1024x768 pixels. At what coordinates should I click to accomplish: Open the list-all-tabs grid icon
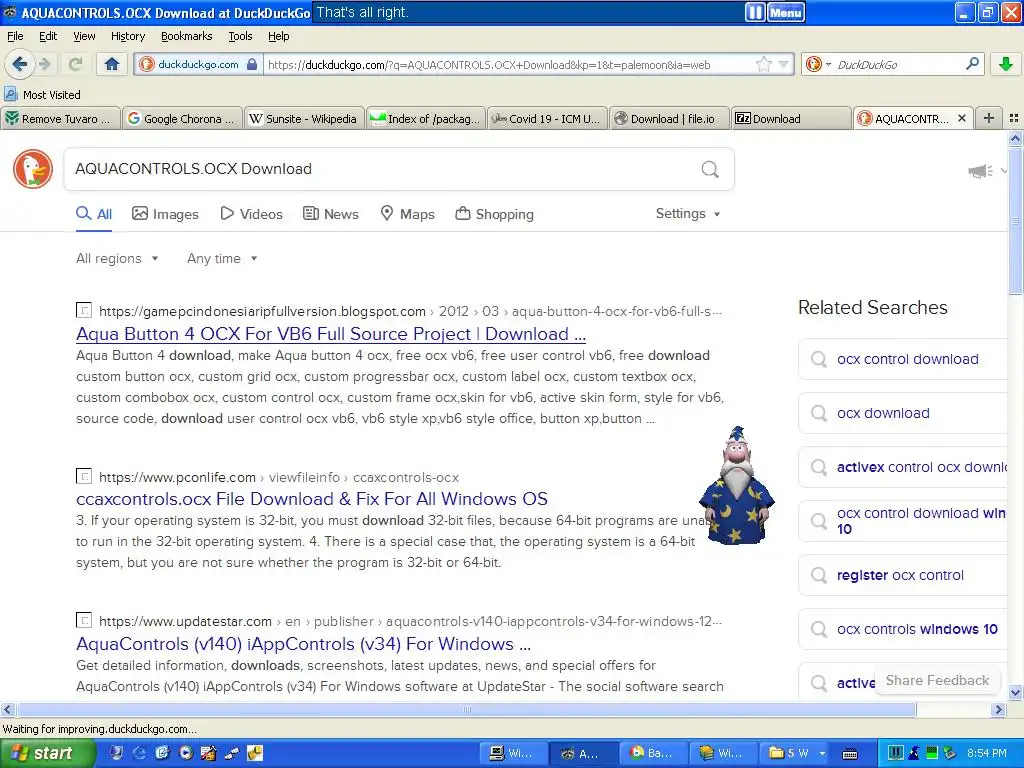1014,118
